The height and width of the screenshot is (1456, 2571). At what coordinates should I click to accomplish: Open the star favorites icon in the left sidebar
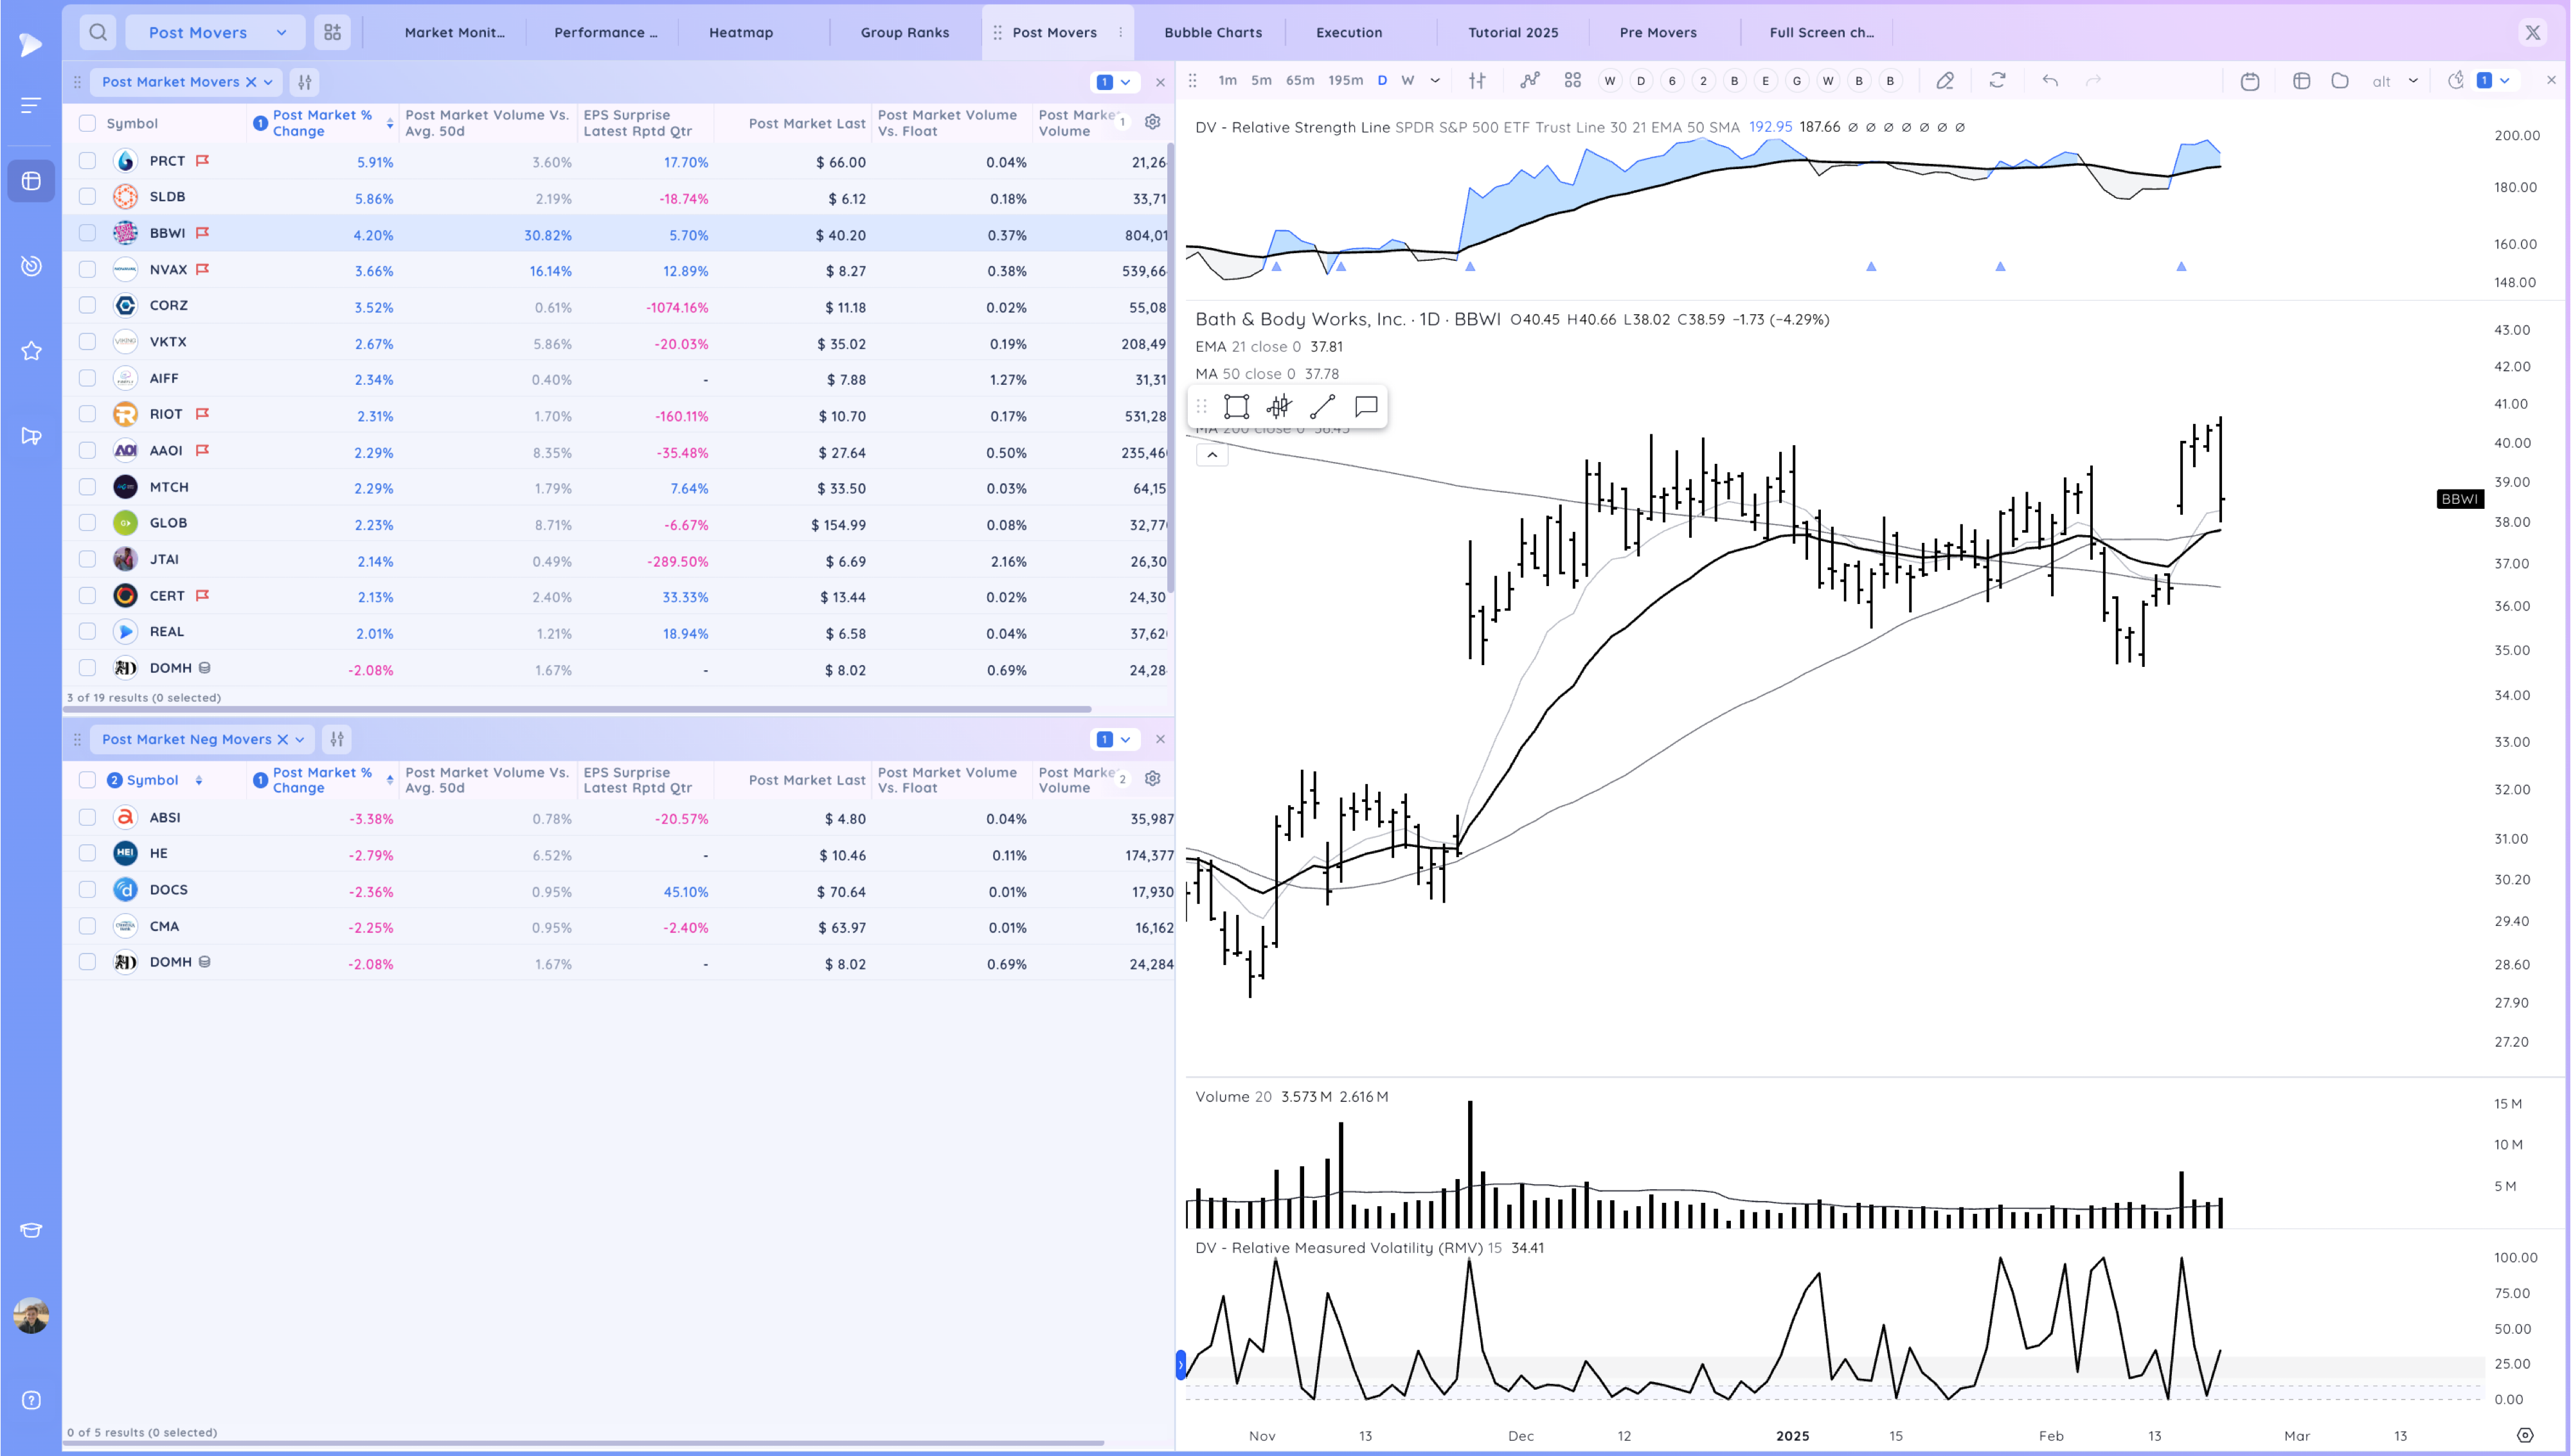(x=31, y=350)
